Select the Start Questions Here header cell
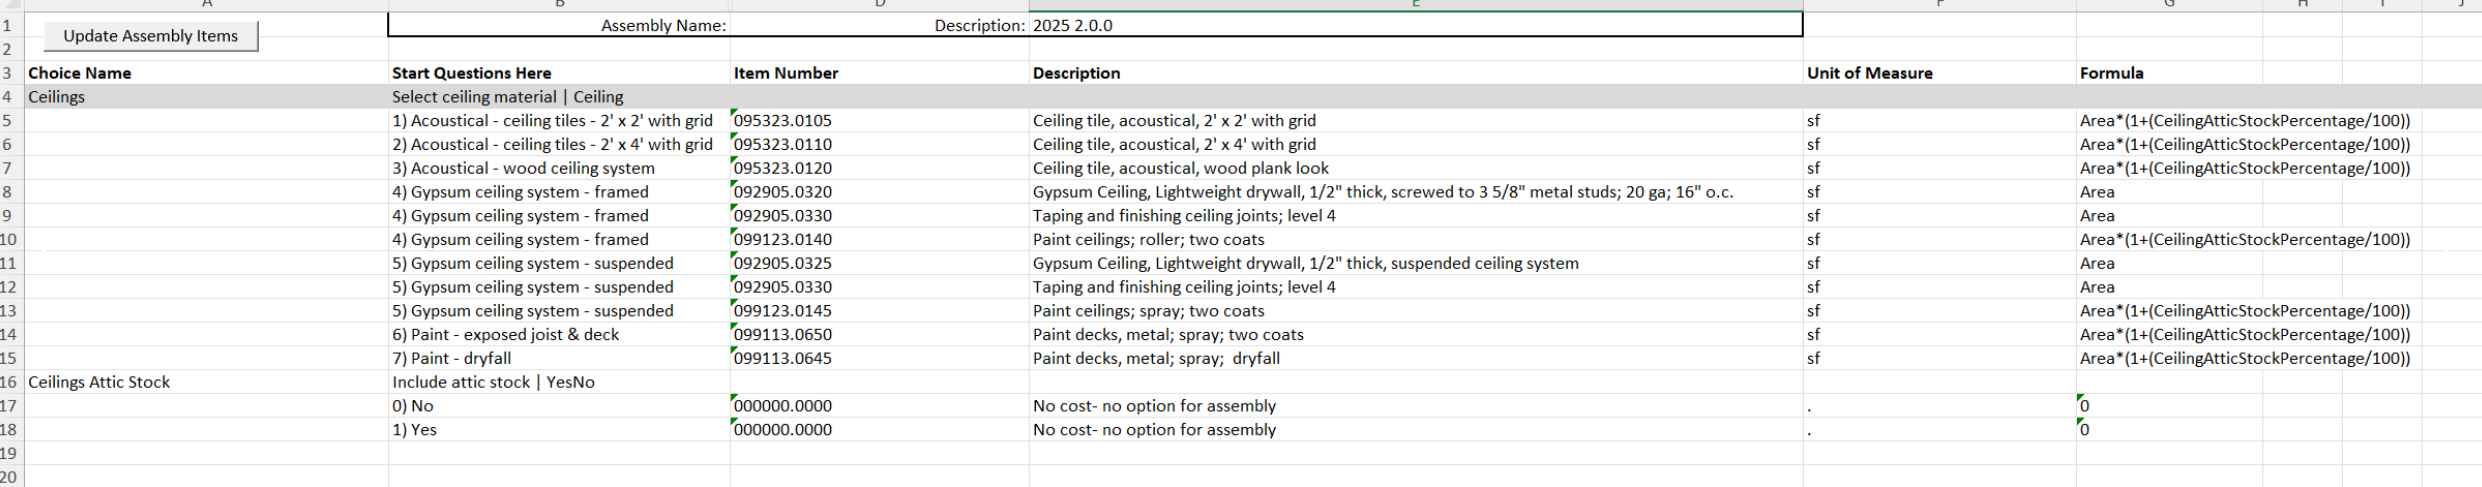The height and width of the screenshot is (487, 2482). coord(471,73)
